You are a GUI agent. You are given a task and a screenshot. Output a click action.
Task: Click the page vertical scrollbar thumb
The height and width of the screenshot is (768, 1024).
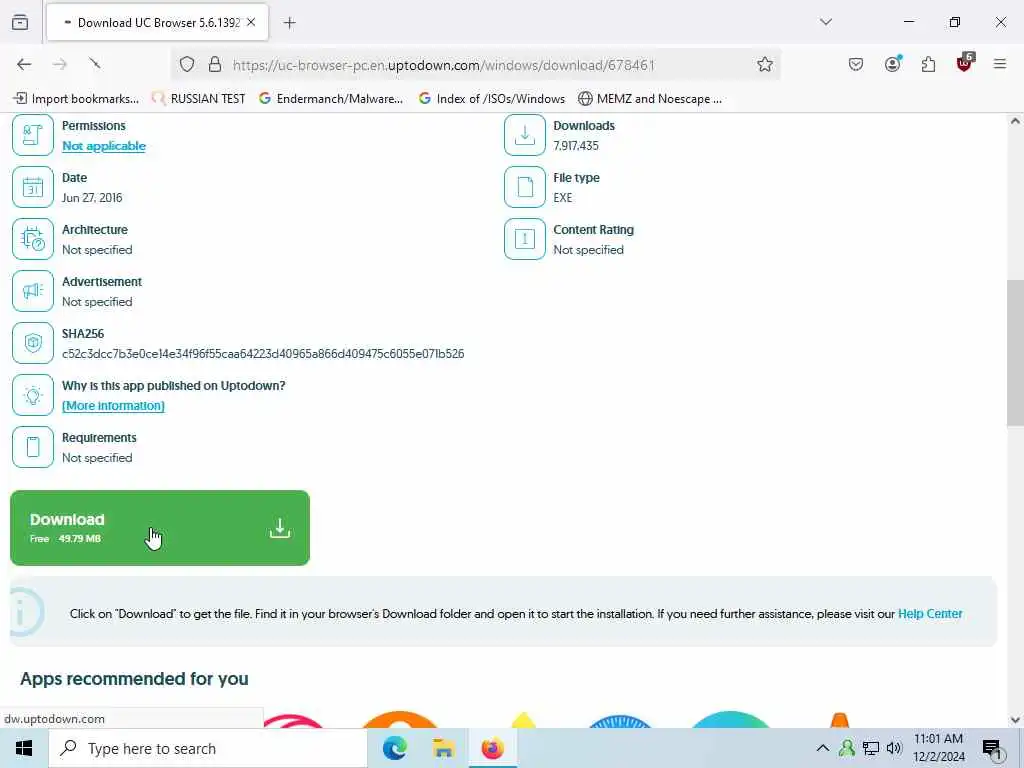[x=1015, y=353]
